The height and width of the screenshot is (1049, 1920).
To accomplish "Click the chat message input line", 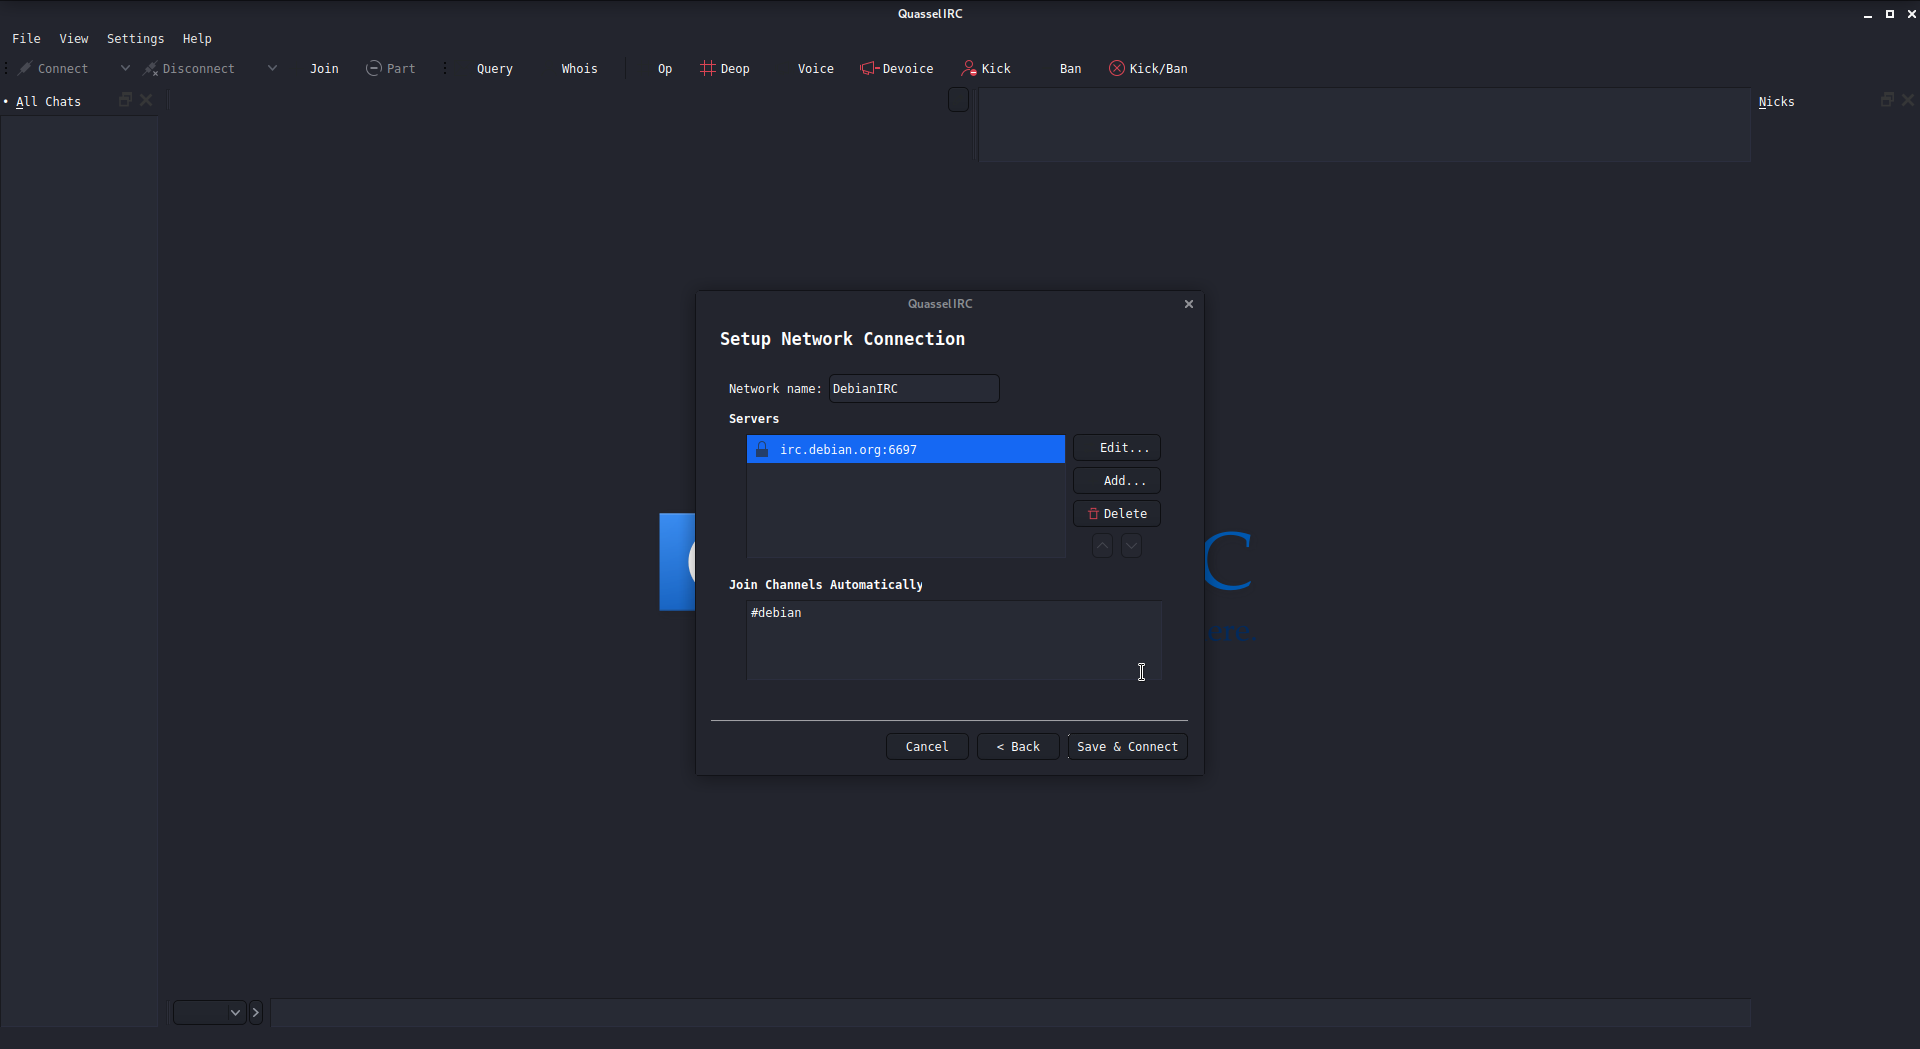I will pos(1010,1013).
